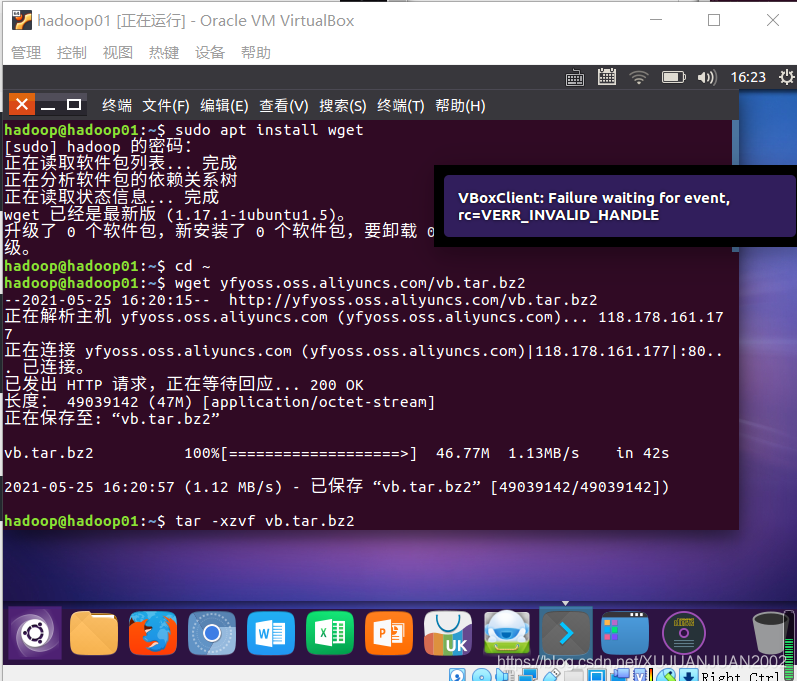Screen dimensions: 797x681
Task: Open the calendar tray icon
Action: 607,77
